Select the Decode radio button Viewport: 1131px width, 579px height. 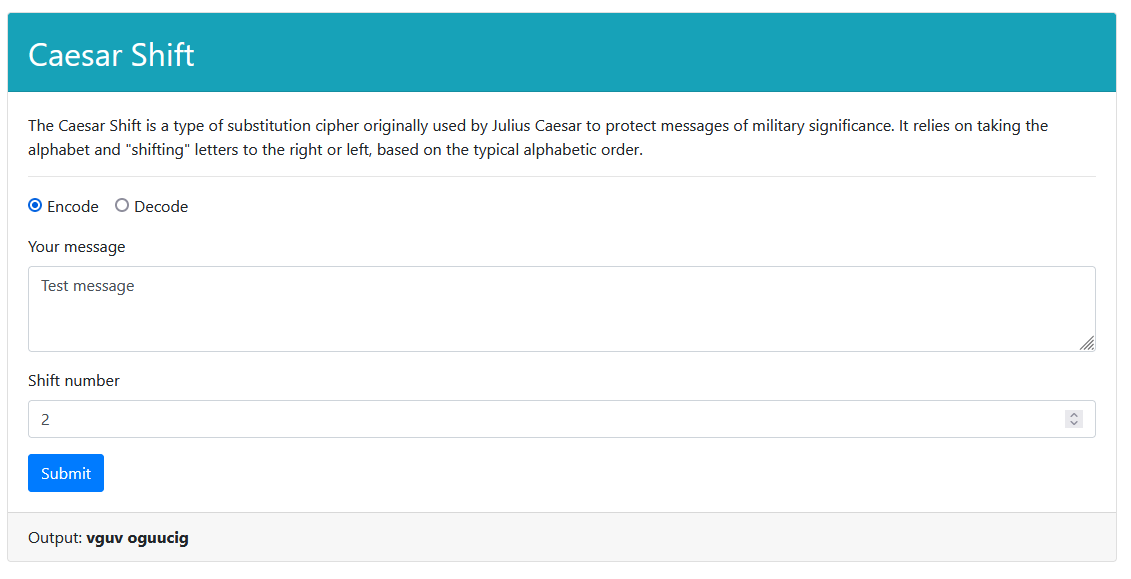[x=122, y=205]
